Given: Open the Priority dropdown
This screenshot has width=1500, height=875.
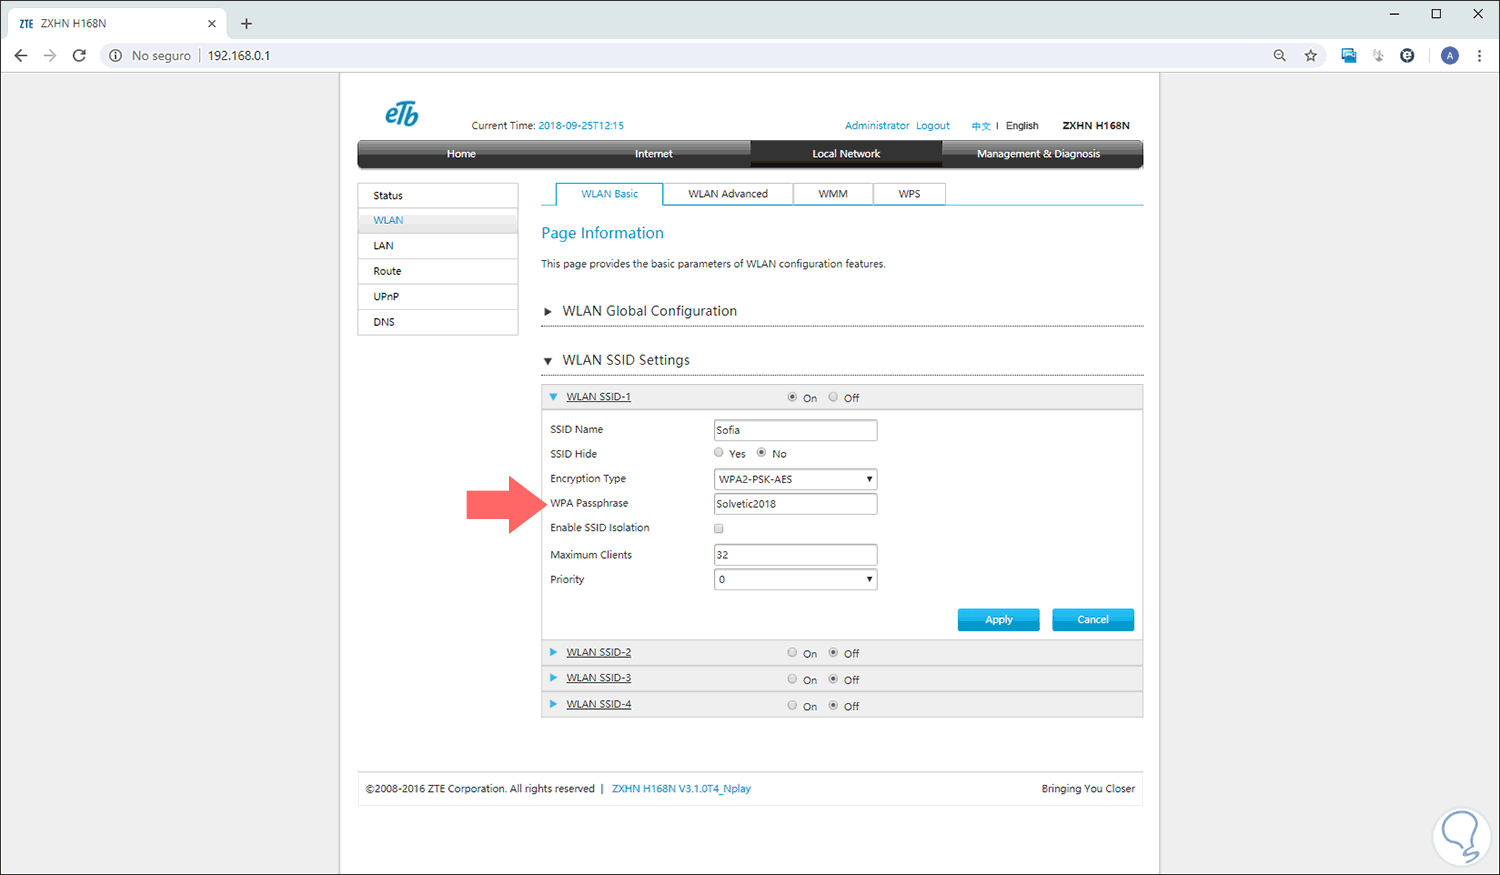Looking at the screenshot, I should tap(796, 579).
